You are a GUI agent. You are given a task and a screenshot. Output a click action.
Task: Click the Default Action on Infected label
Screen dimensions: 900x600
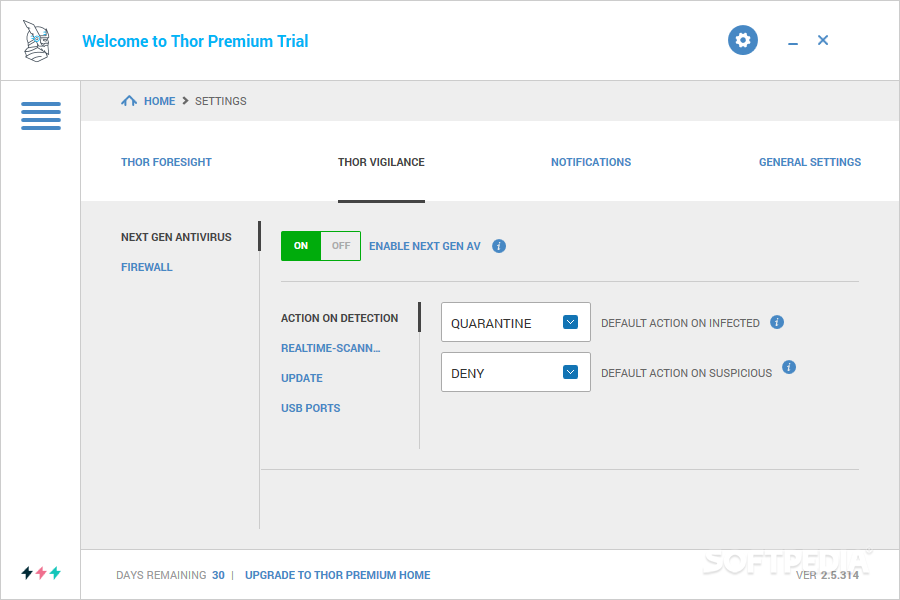click(x=680, y=323)
